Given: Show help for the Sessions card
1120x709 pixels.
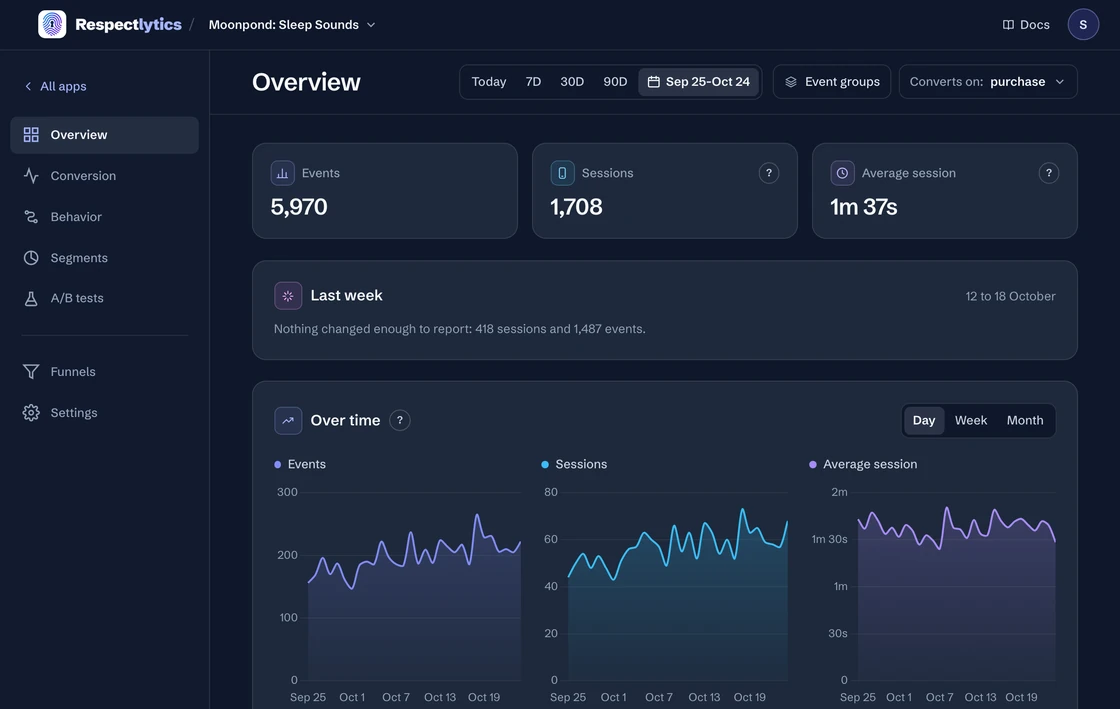Looking at the screenshot, I should [769, 174].
